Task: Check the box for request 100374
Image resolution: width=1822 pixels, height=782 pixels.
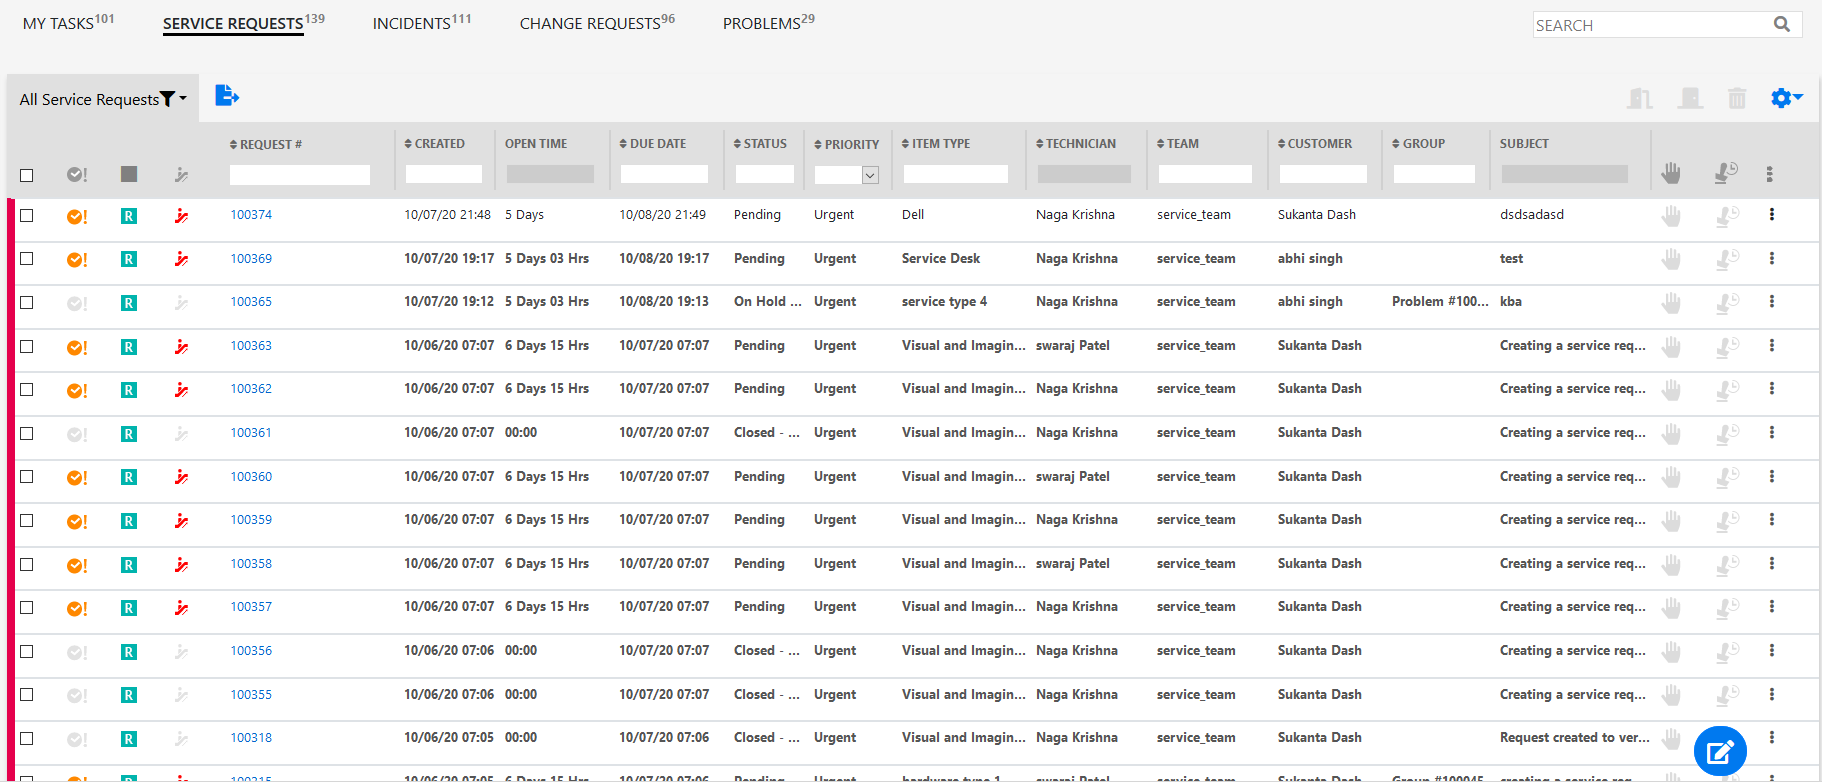Action: pyautogui.click(x=27, y=215)
